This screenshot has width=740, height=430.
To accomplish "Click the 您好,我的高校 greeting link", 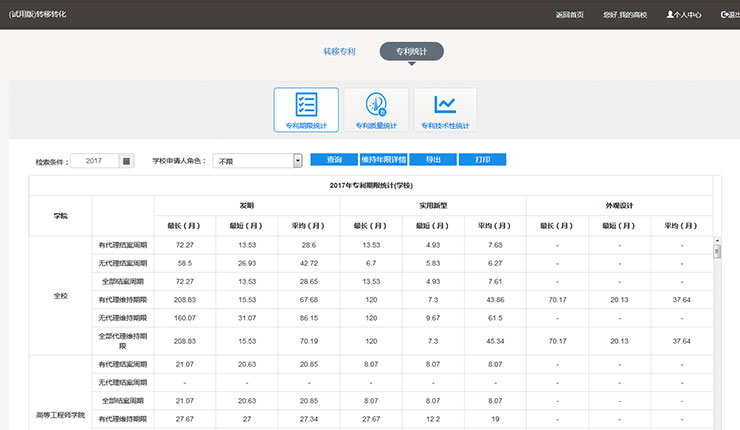I will click(x=625, y=15).
